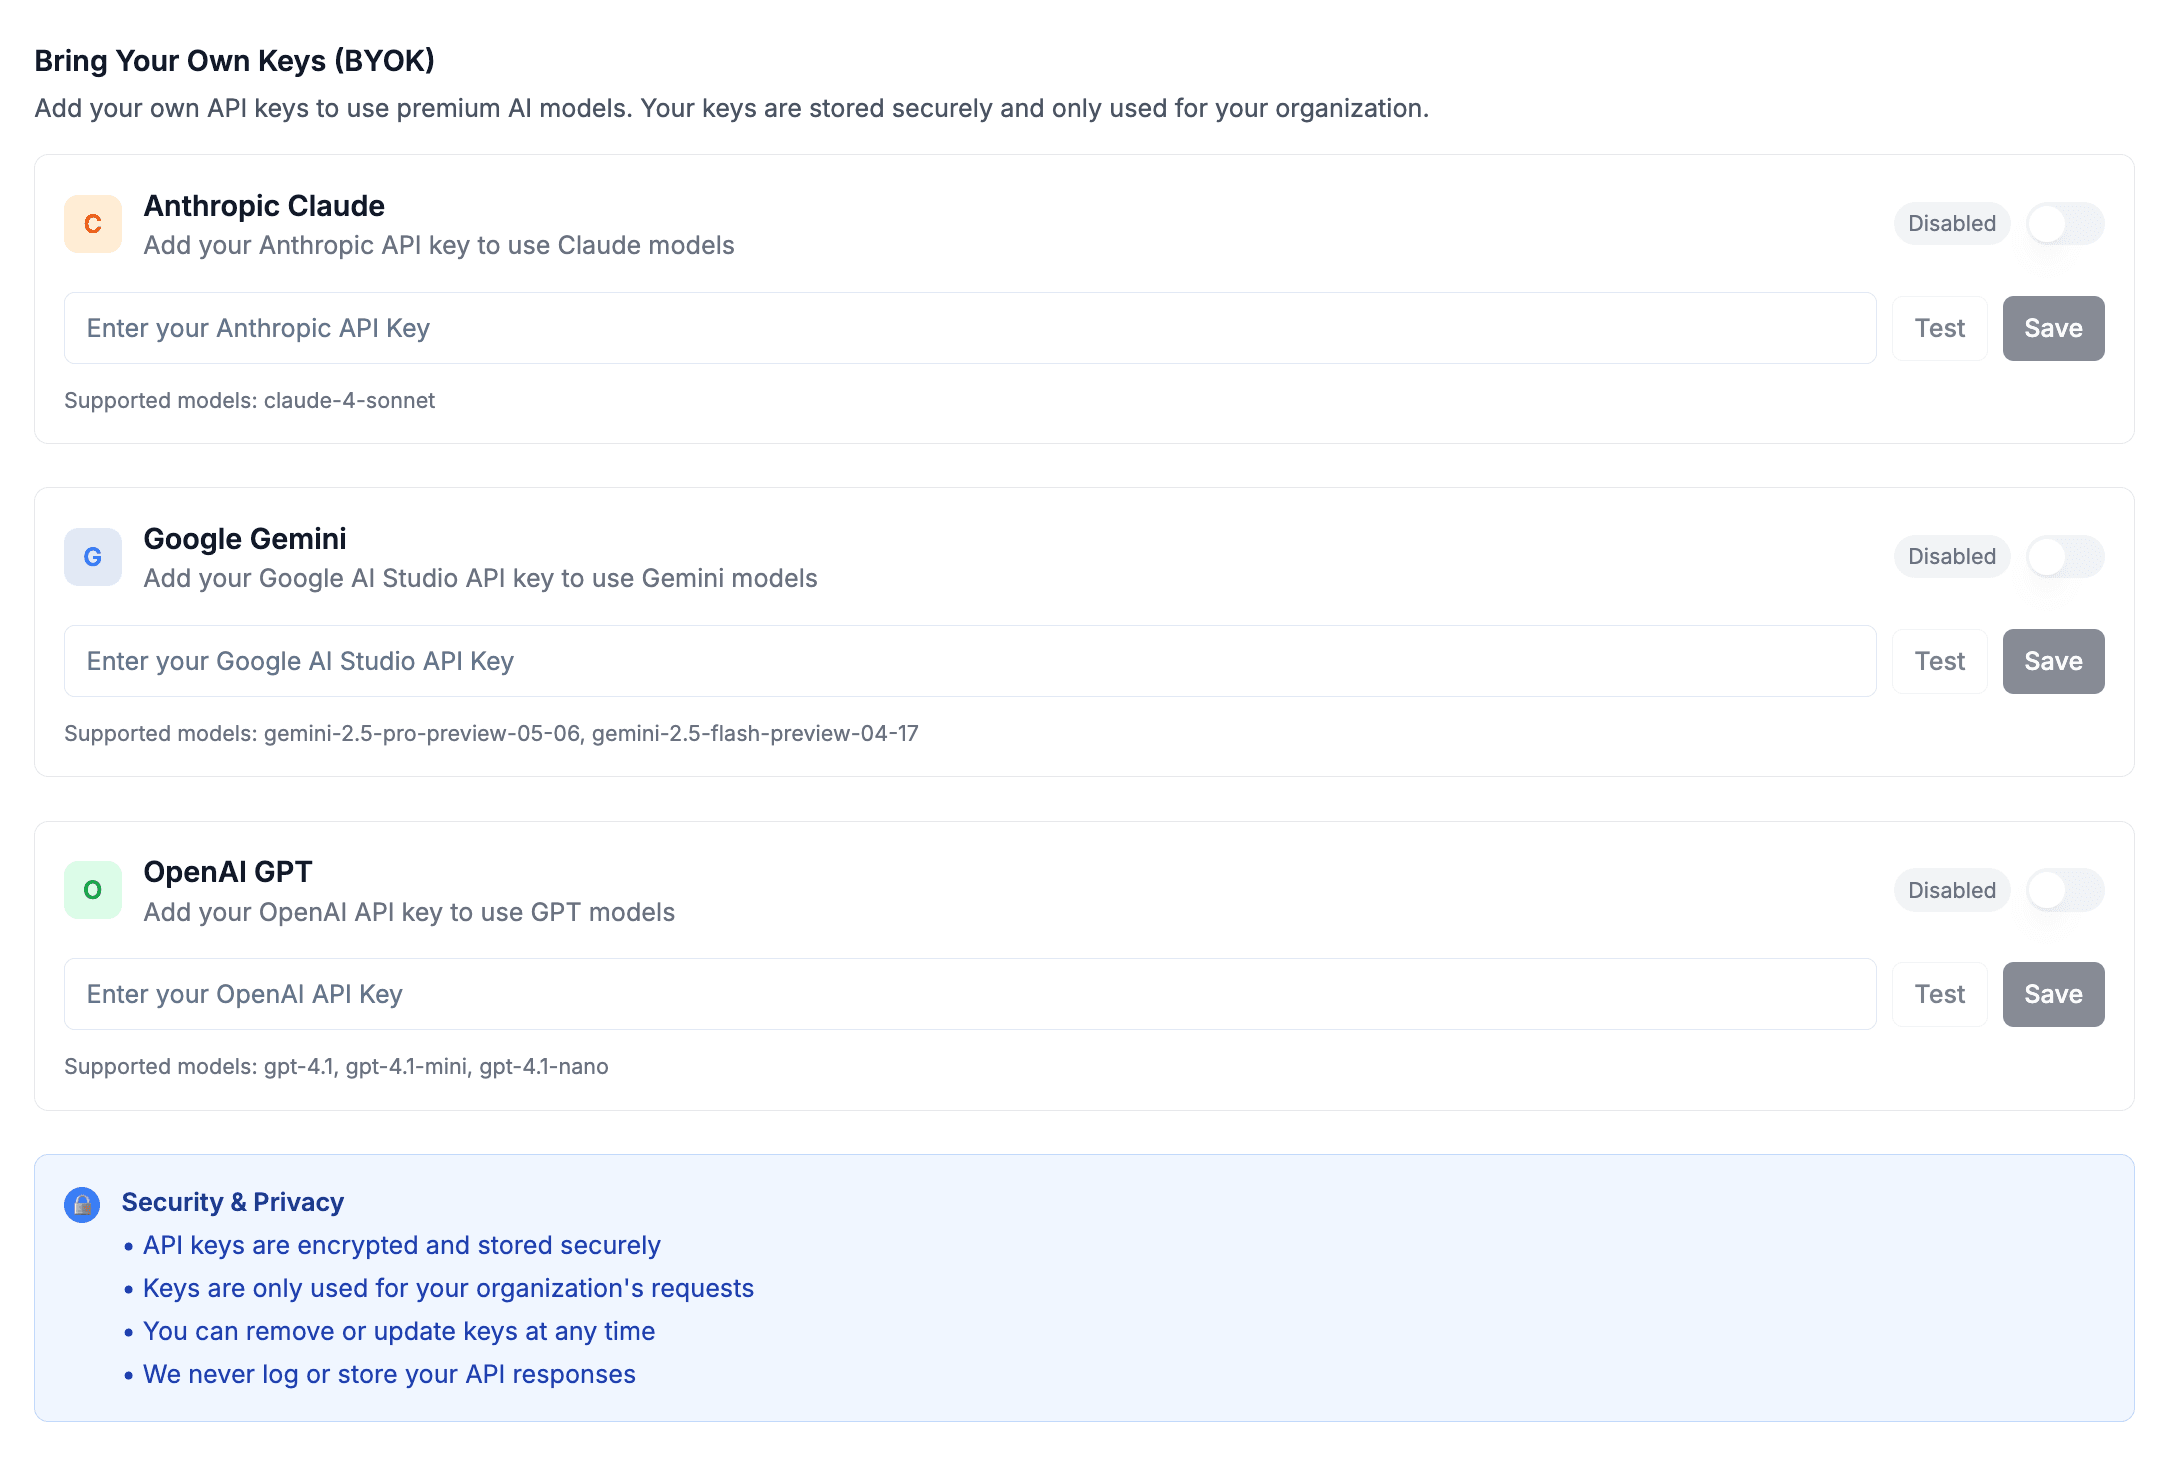Focus the Anthropic API Key input field
The image size is (2172, 1458).
tap(969, 328)
